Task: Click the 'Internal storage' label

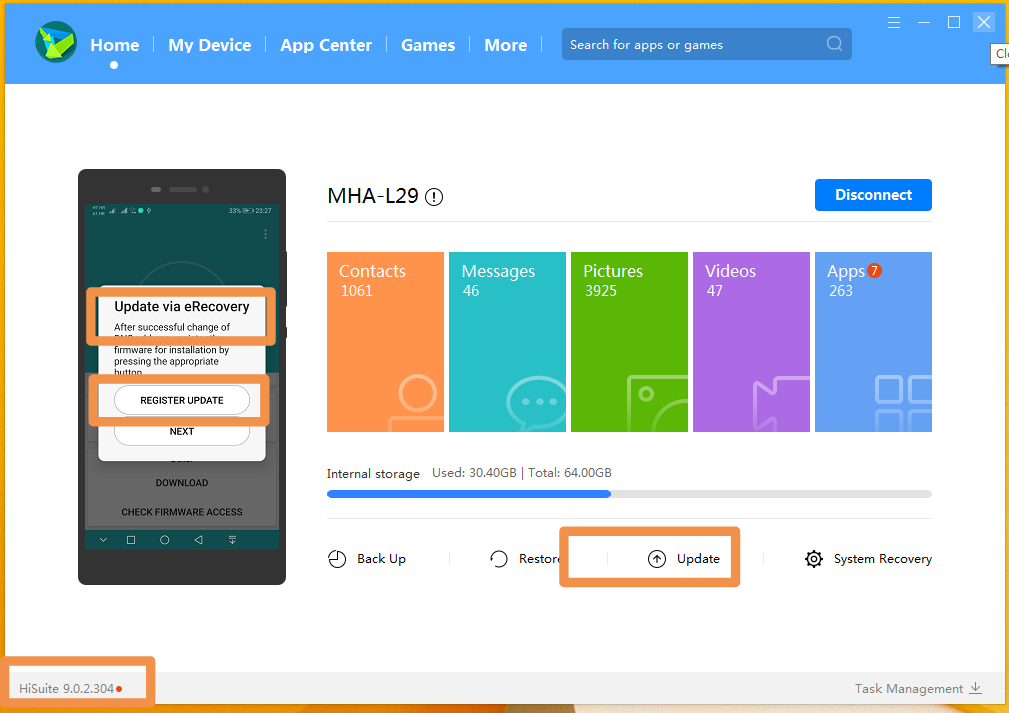Action: [373, 474]
